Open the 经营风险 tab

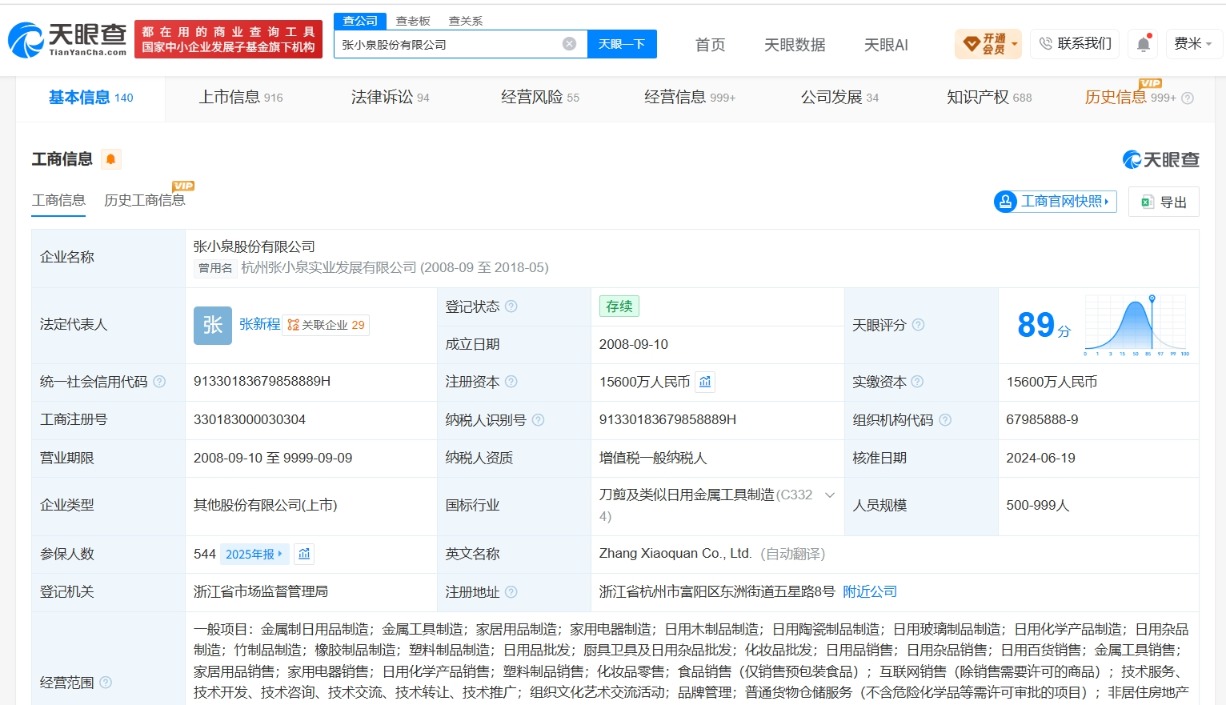tap(540, 97)
